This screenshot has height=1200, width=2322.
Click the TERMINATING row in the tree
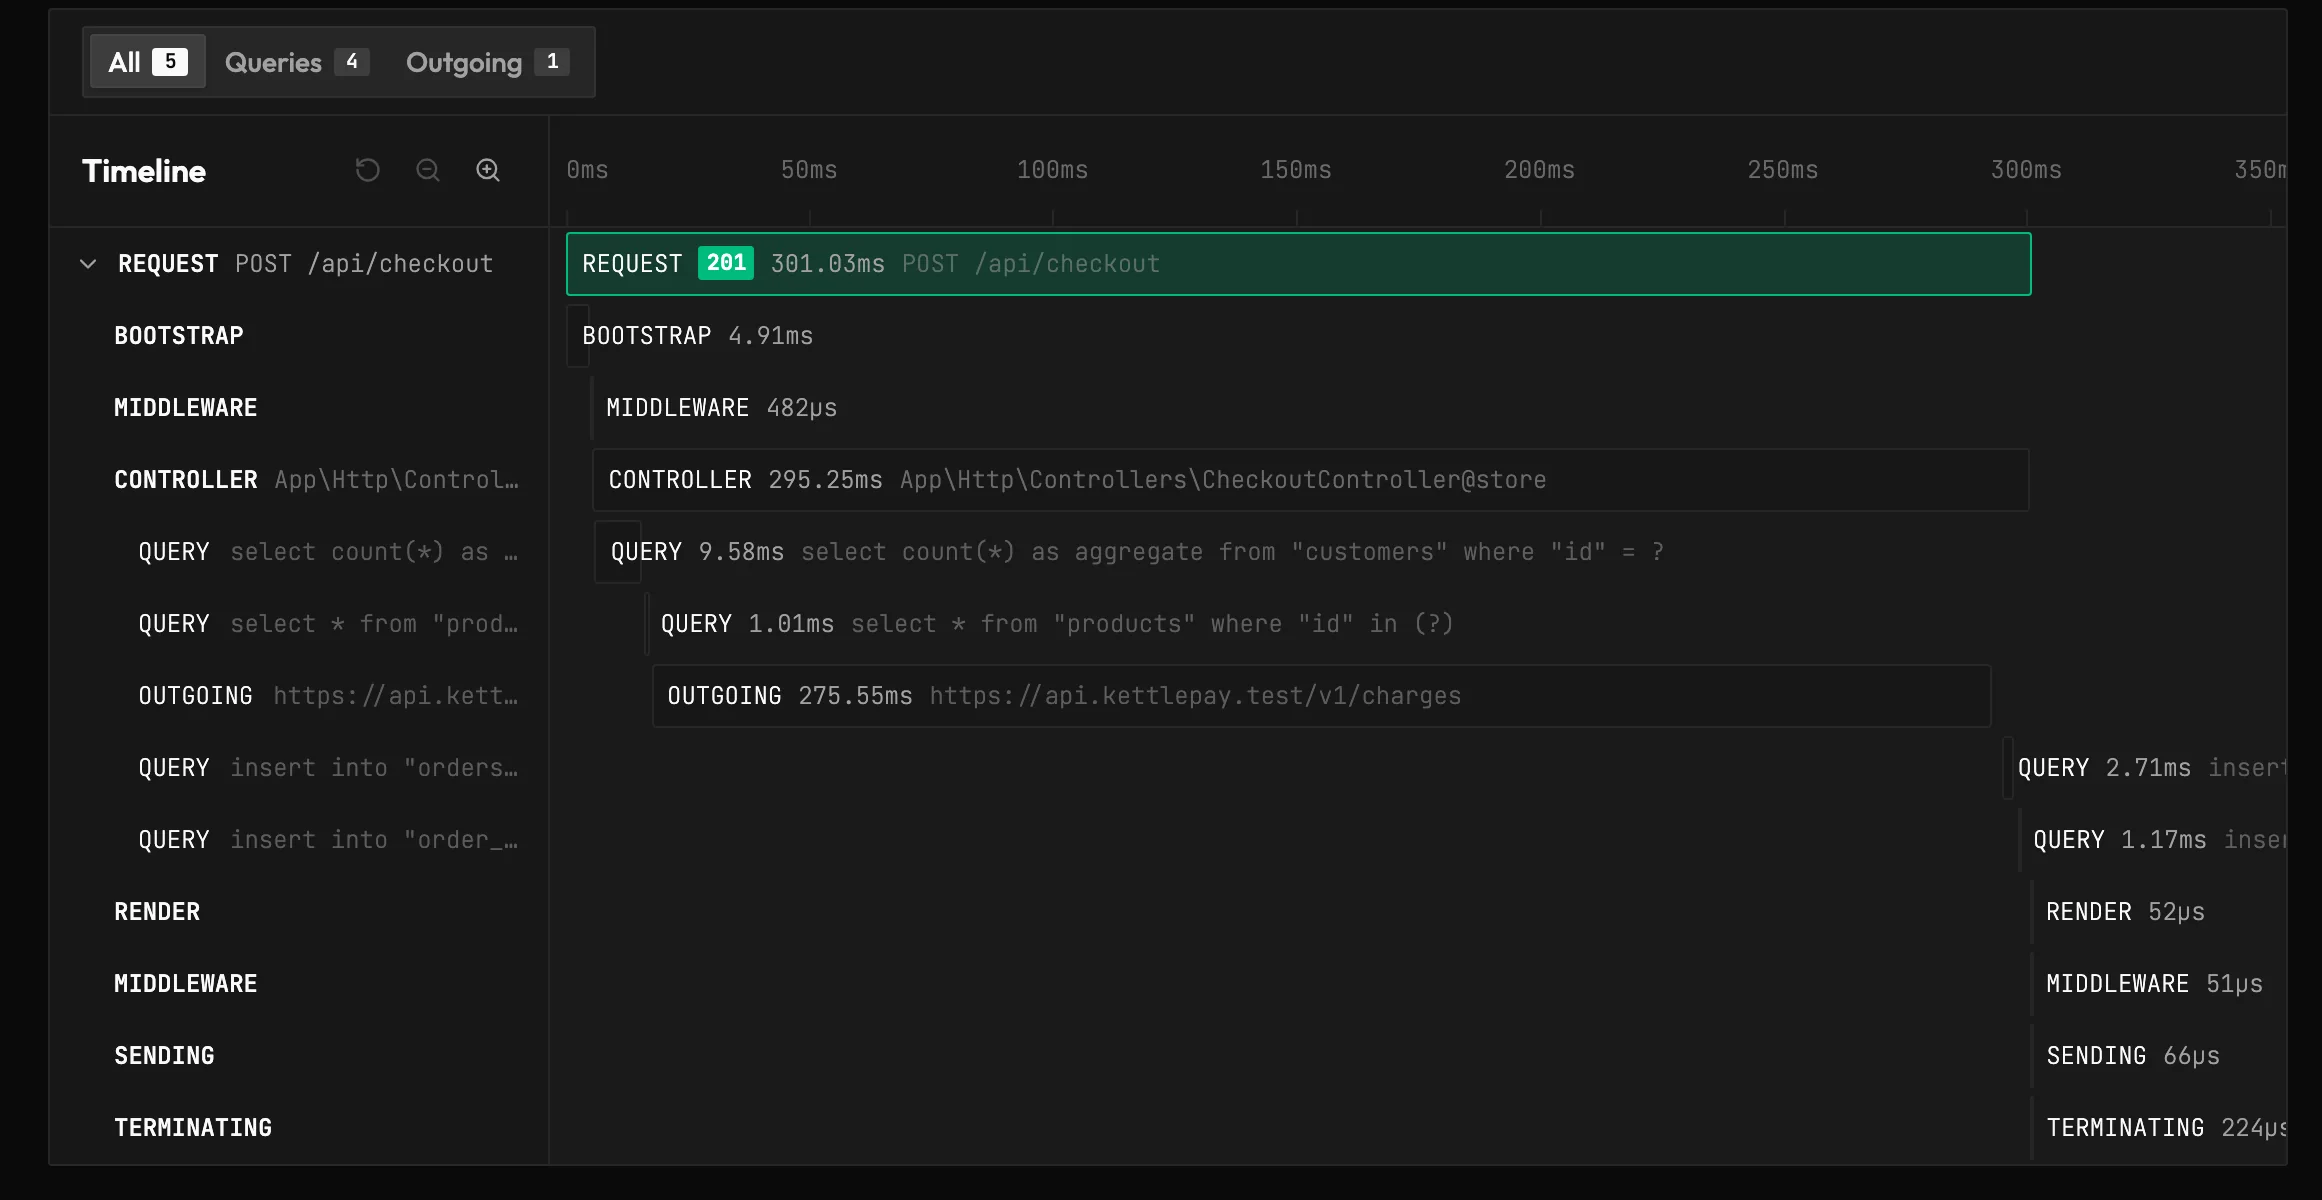(x=299, y=1128)
